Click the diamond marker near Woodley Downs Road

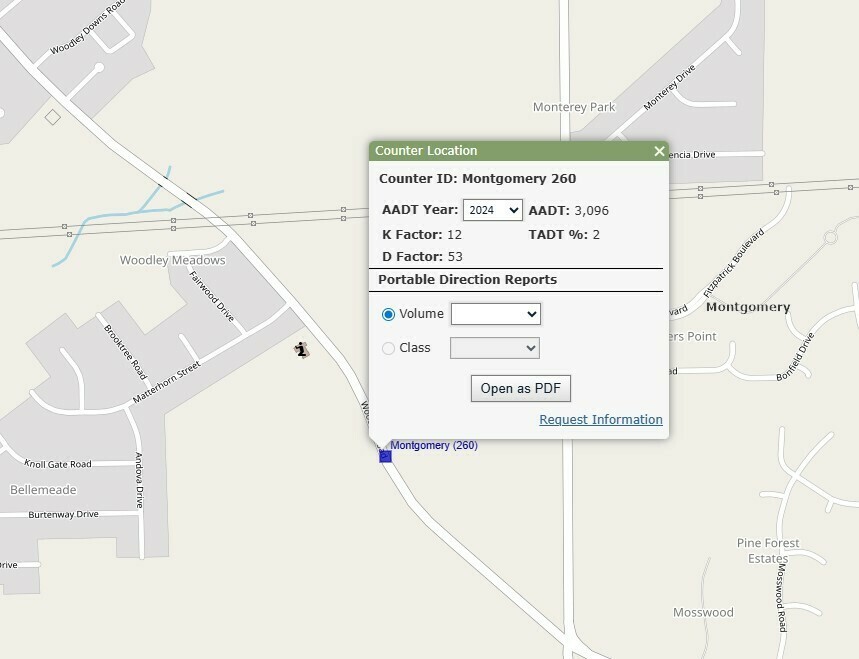coord(53,117)
